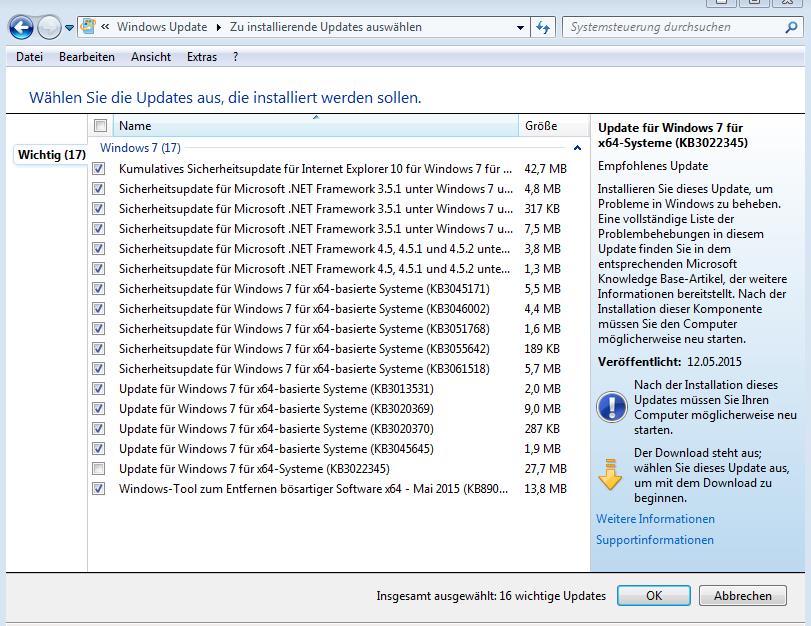Cancel with the Abbrechen button
Viewport: 811px width, 626px height.
[x=743, y=595]
